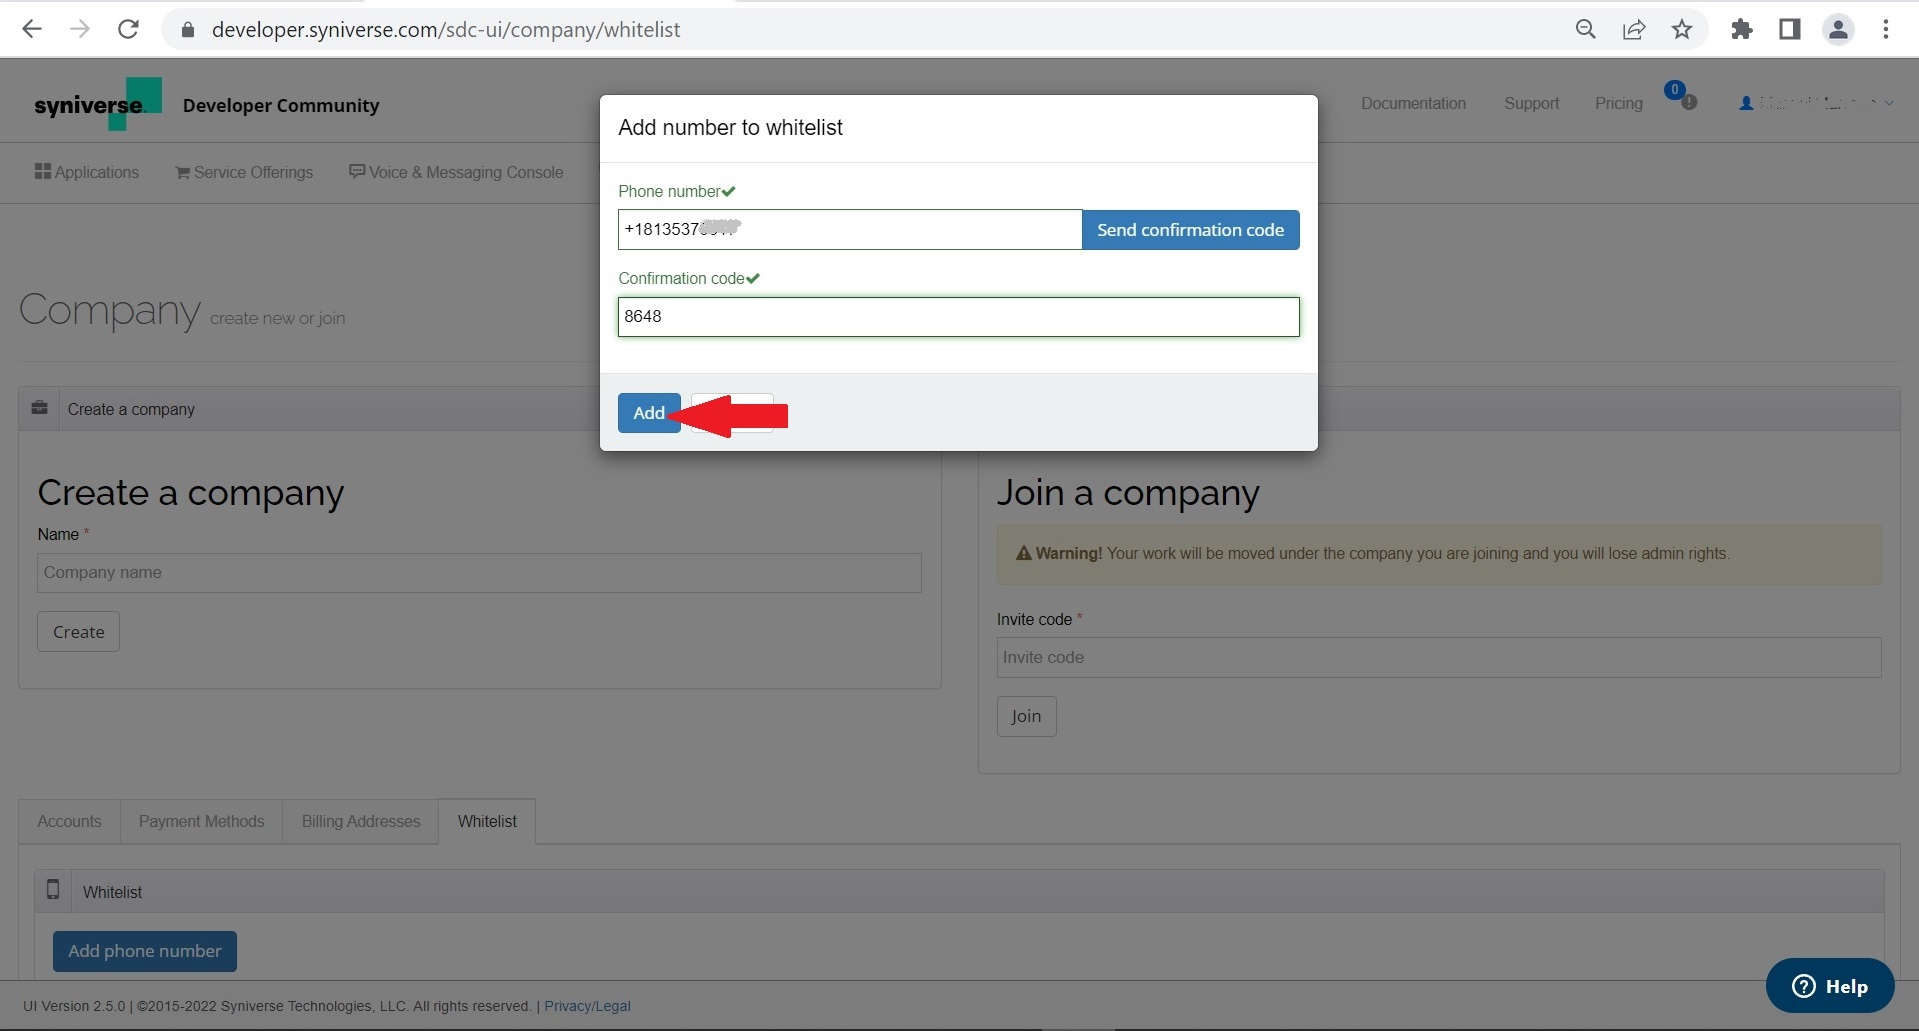Image resolution: width=1919 pixels, height=1031 pixels.
Task: Click the Company name field
Action: tap(479, 573)
